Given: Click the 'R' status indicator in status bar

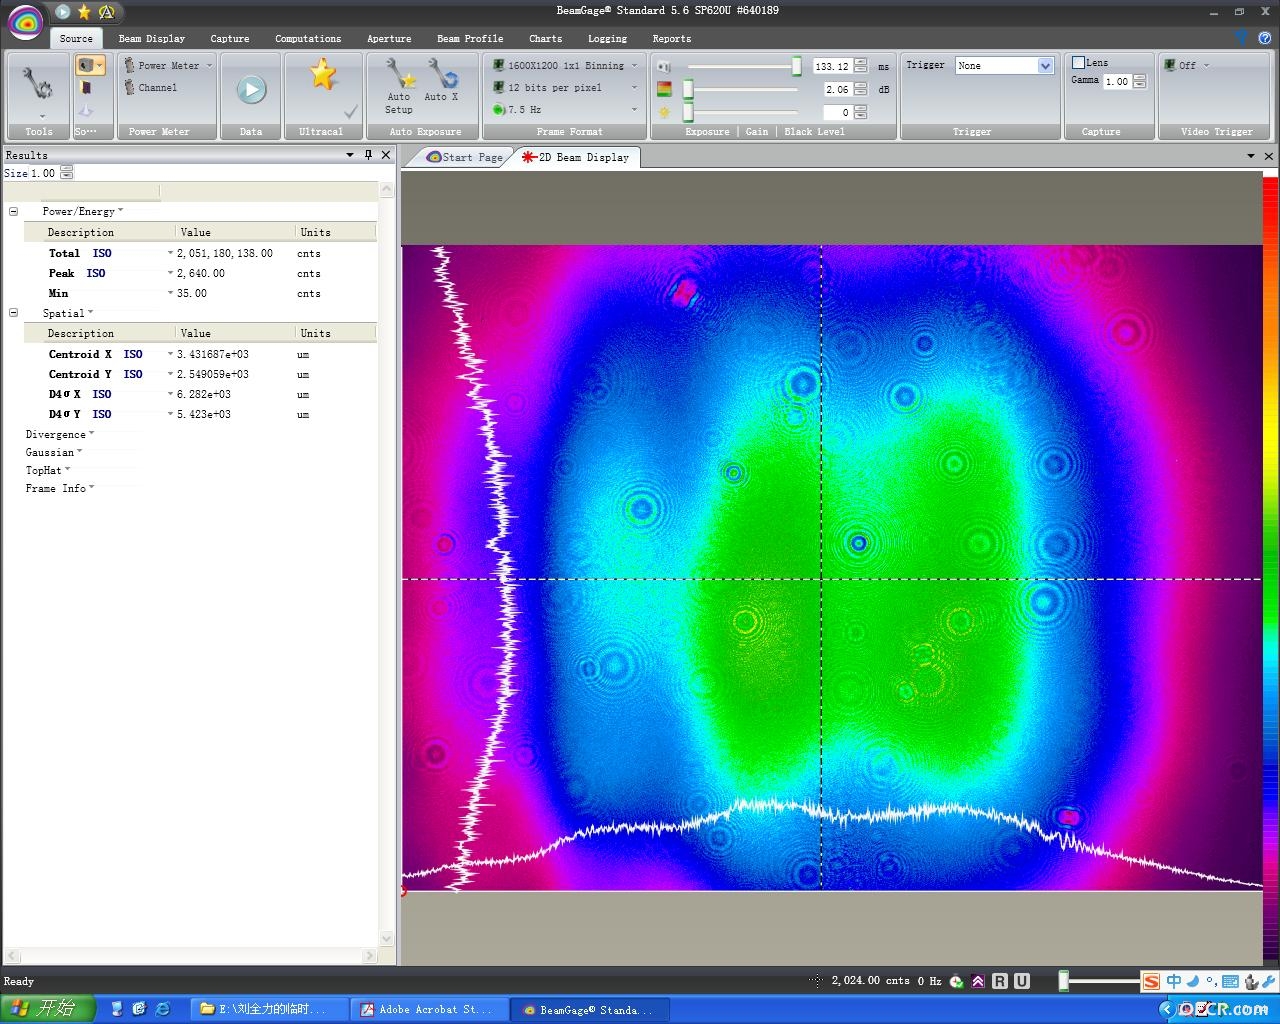Looking at the screenshot, I should point(1000,981).
